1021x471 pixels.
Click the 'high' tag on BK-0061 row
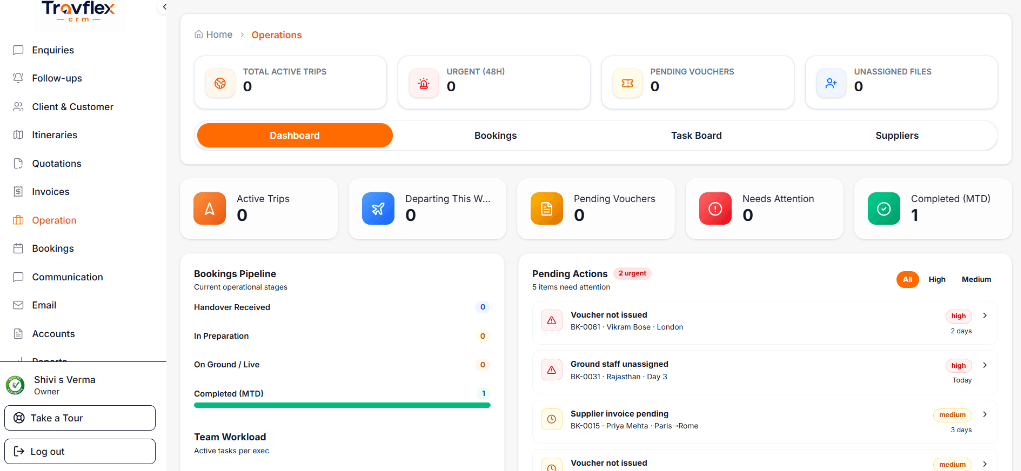(x=958, y=316)
